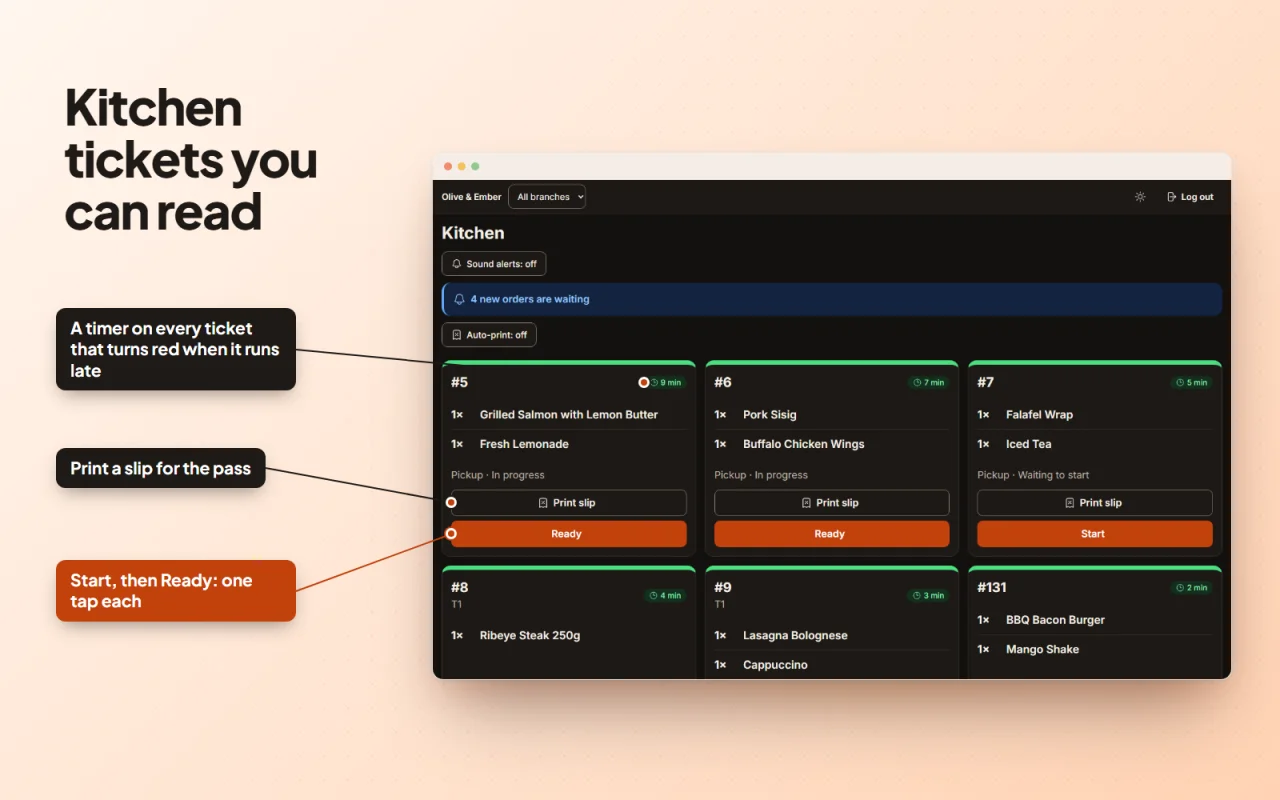Viewport: 1280px width, 800px height.
Task: Select ticket number #8
Action: point(460,587)
